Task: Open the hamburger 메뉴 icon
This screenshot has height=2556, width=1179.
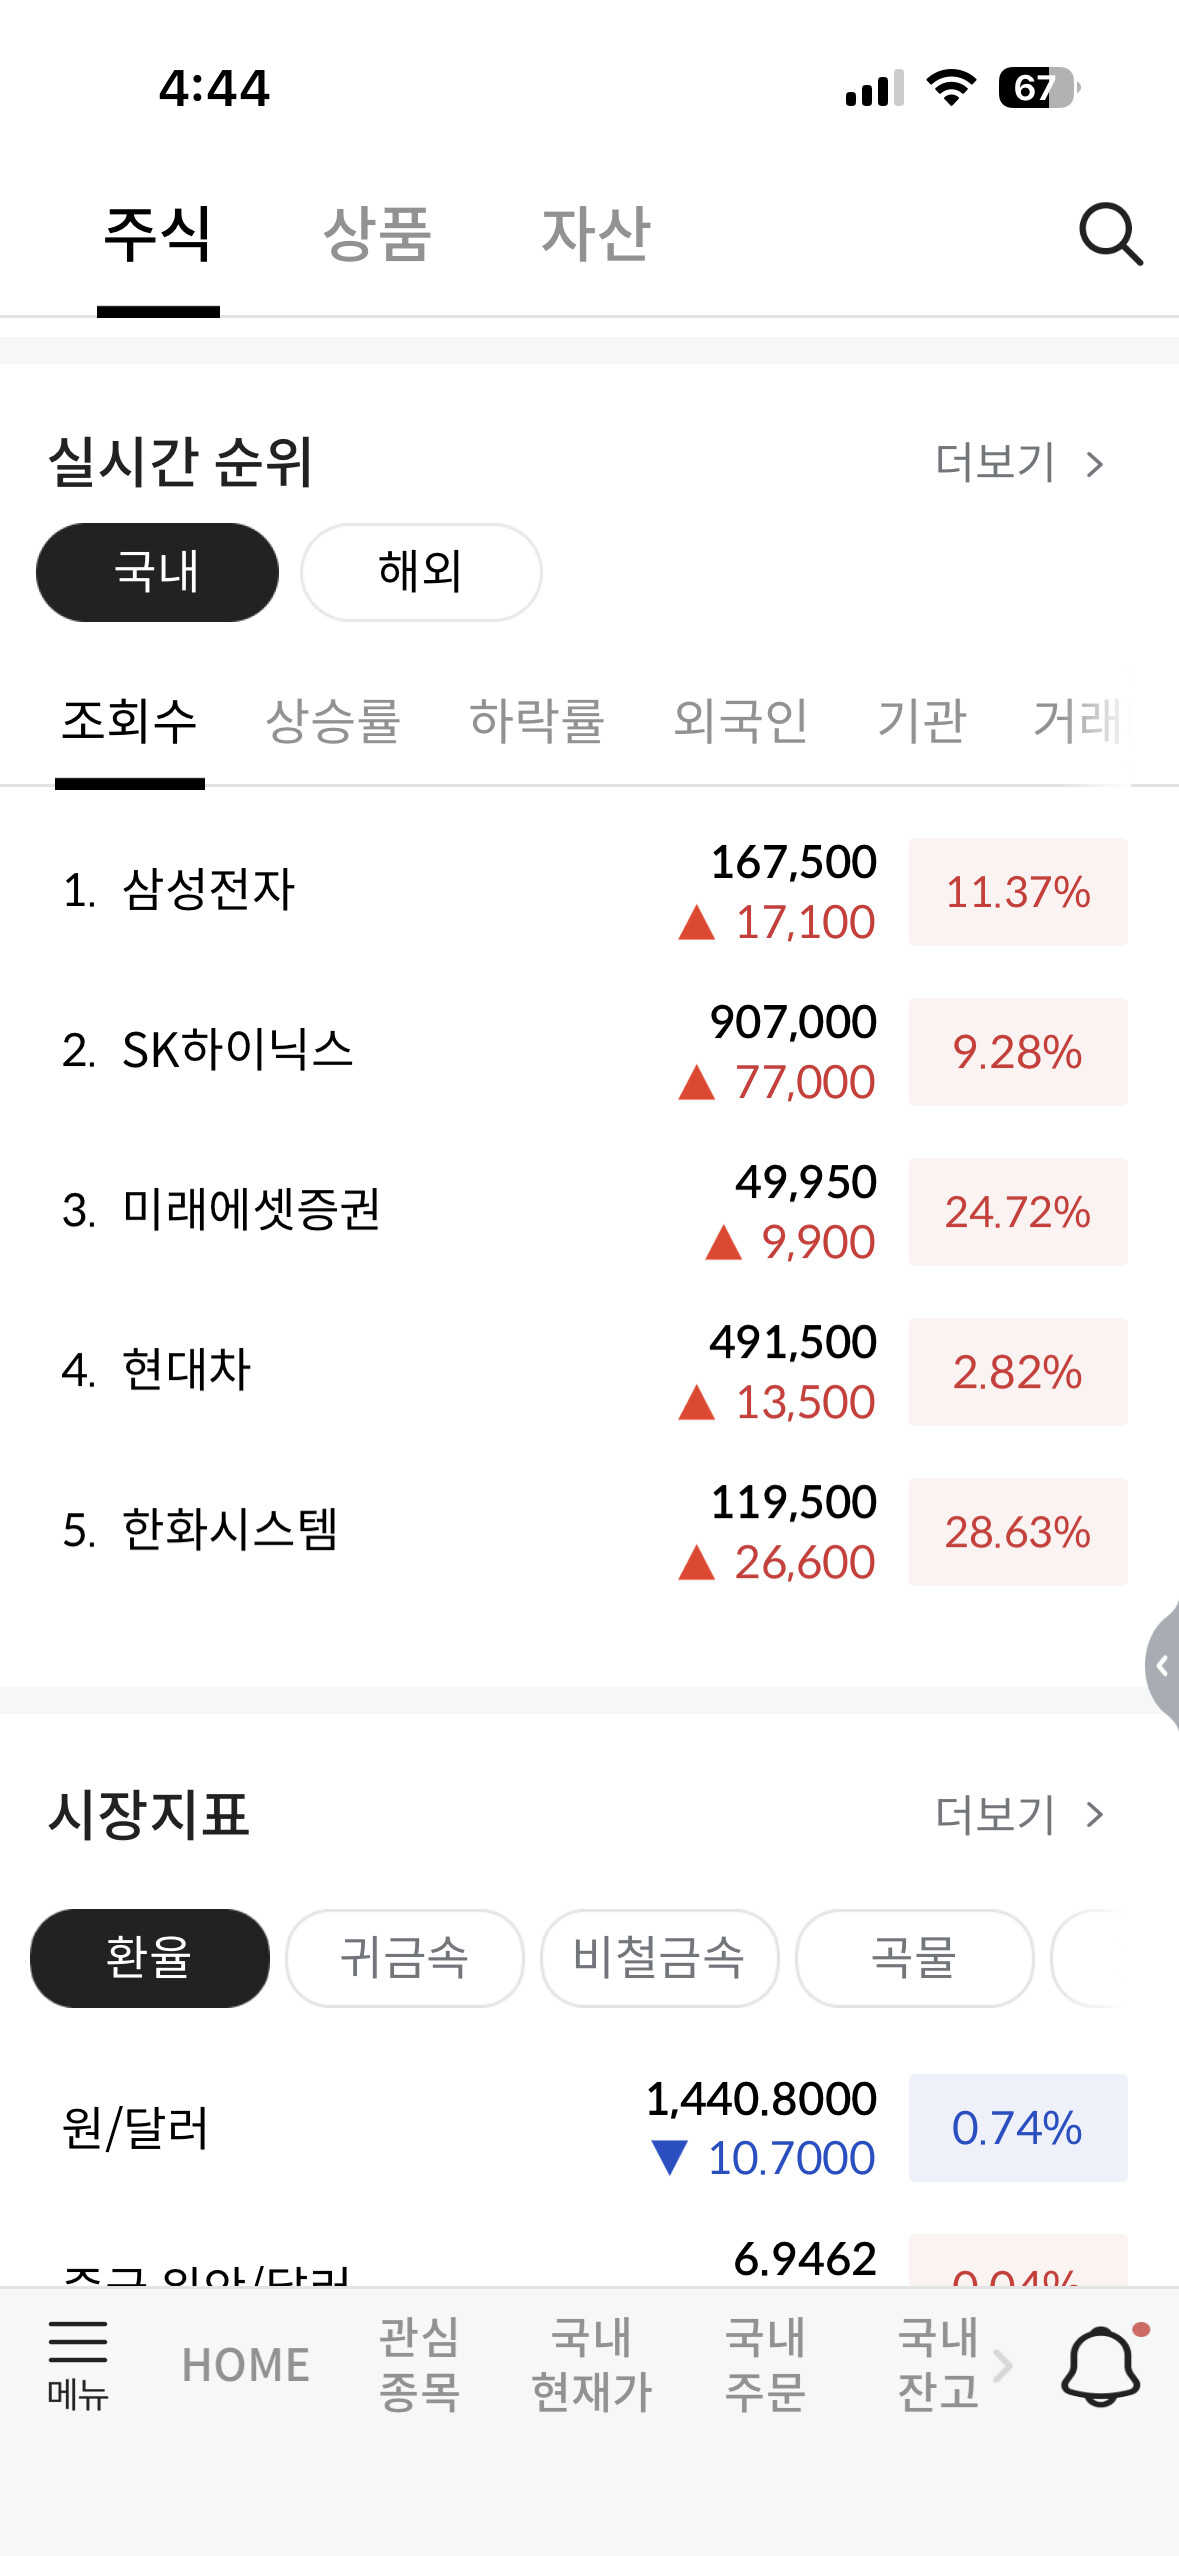Action: [x=78, y=2364]
